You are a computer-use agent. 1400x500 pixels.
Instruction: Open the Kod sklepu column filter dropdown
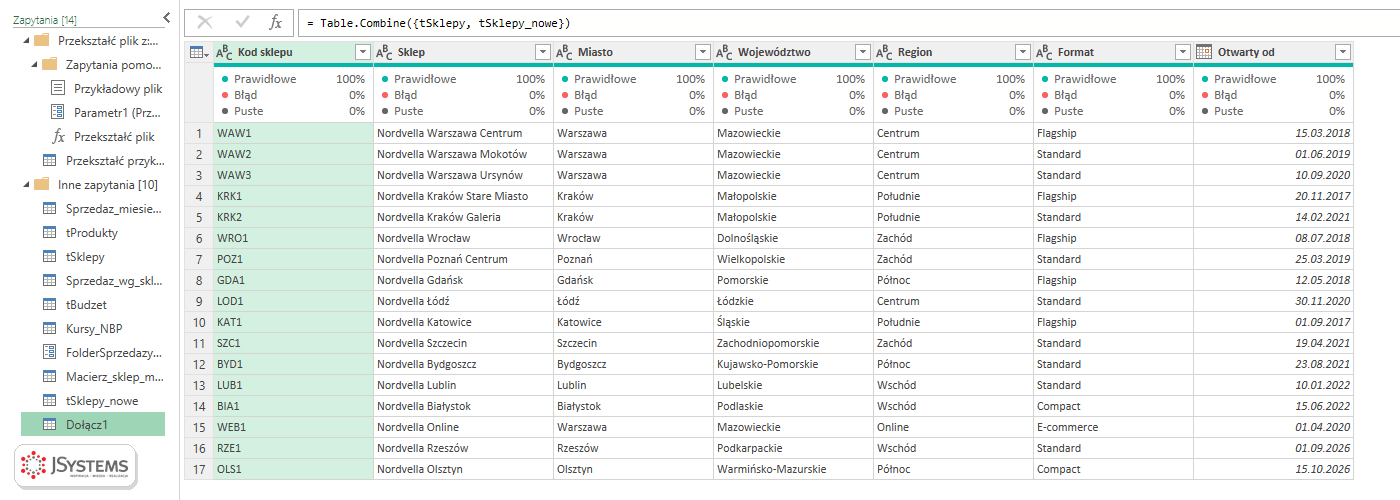(362, 52)
